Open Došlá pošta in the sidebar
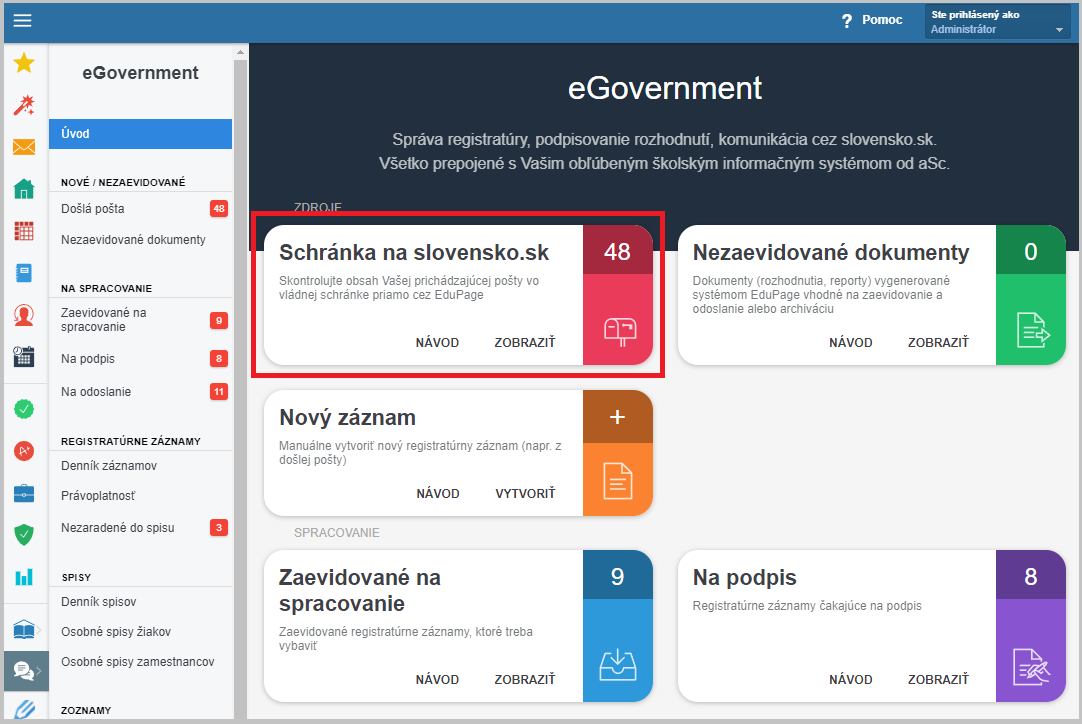Viewport: 1082px width, 724px height. [x=92, y=208]
